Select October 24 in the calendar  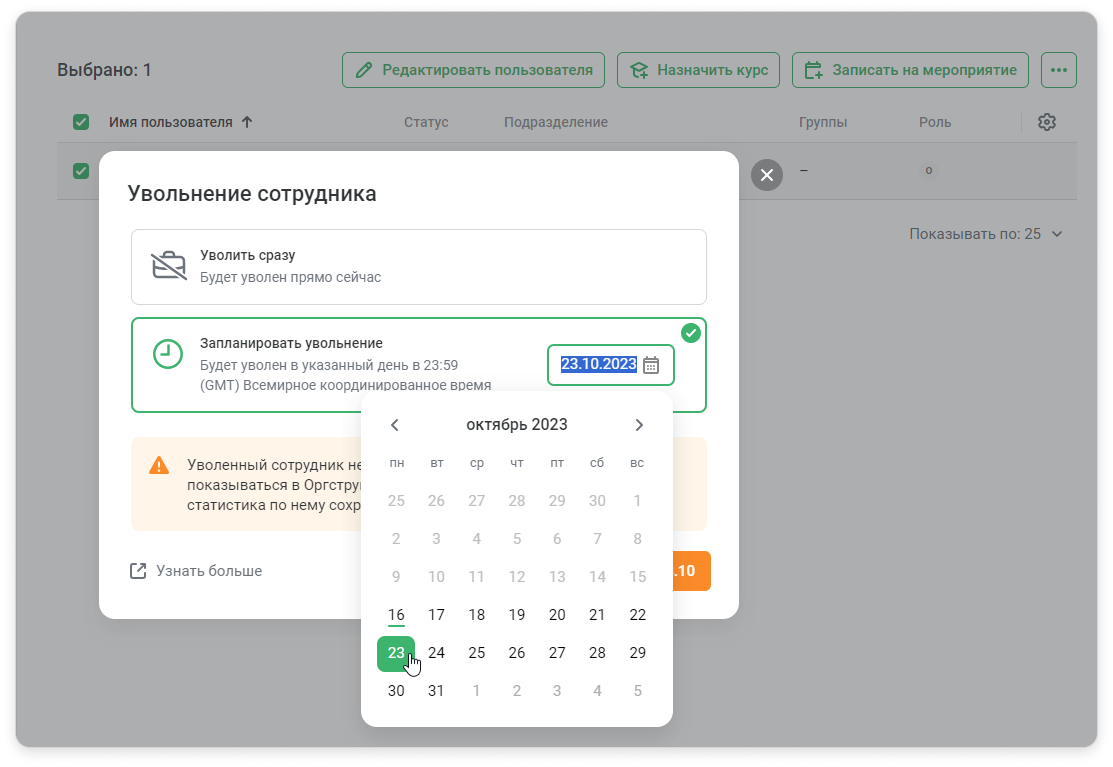437,653
